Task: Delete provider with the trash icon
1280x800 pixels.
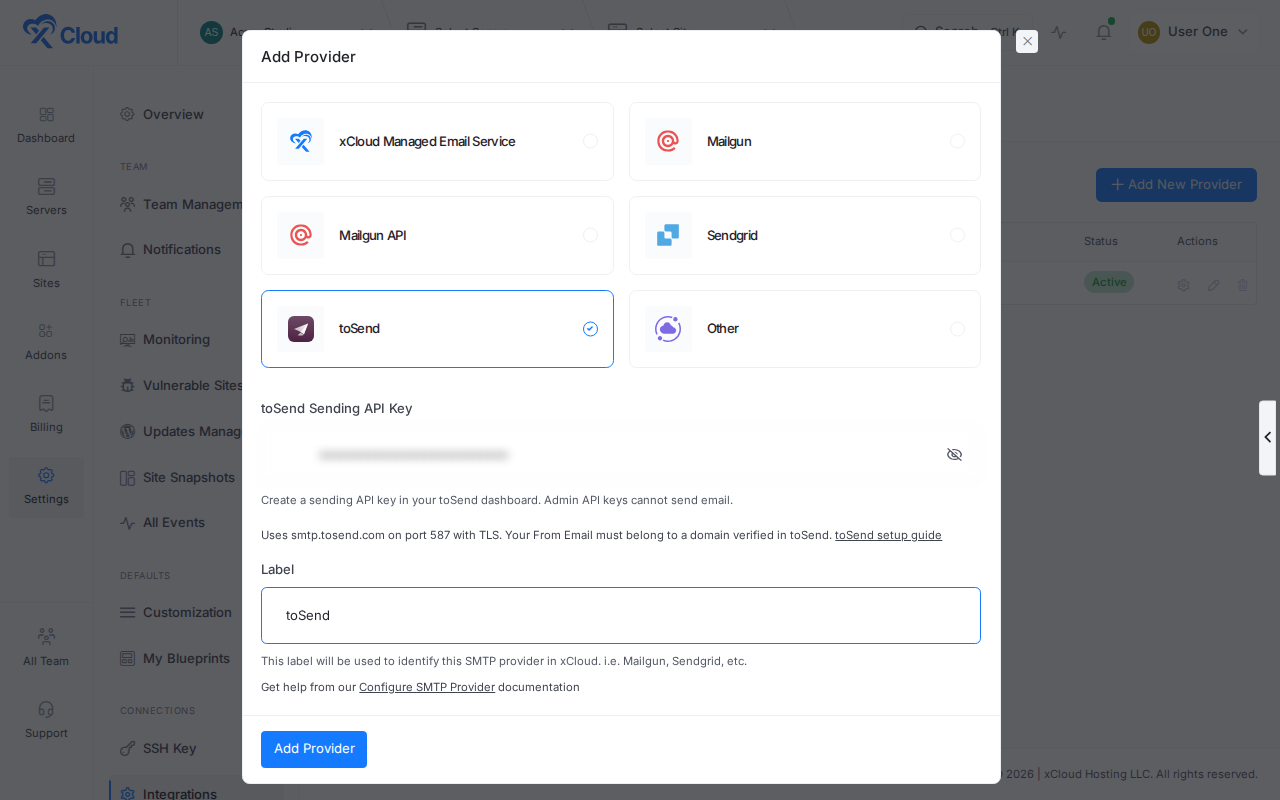Action: point(1243,285)
